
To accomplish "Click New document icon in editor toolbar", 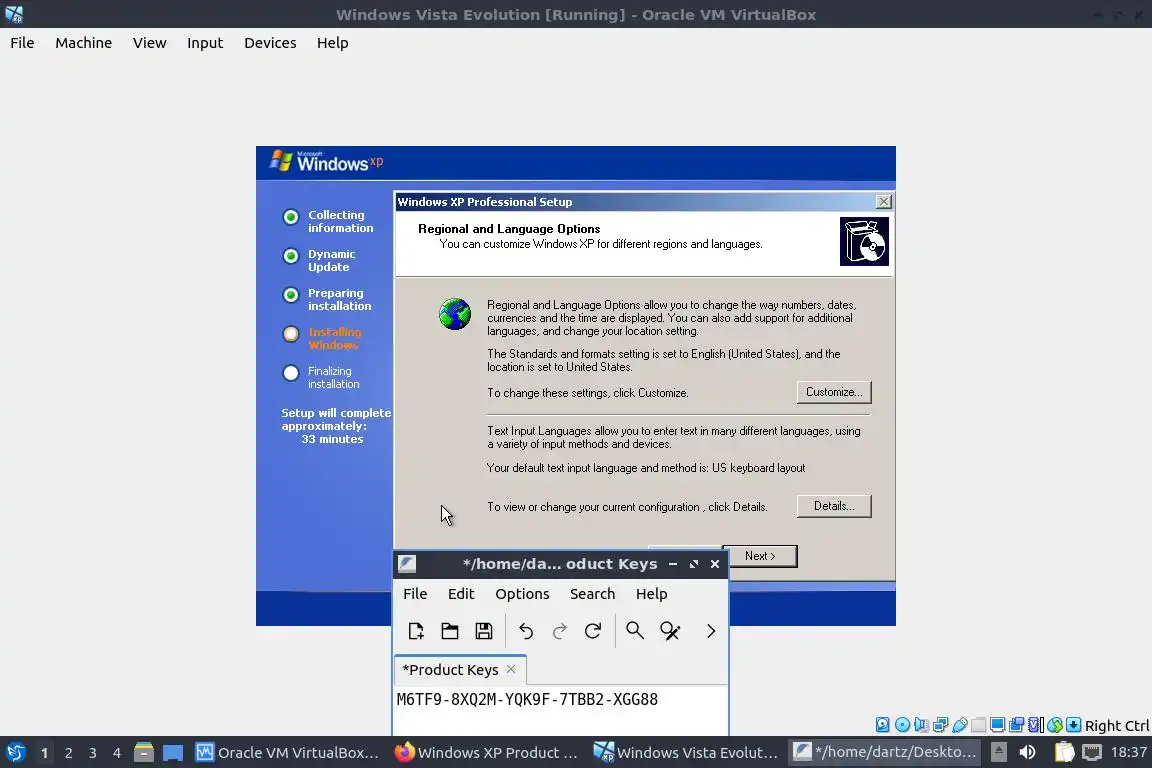I will click(x=416, y=631).
